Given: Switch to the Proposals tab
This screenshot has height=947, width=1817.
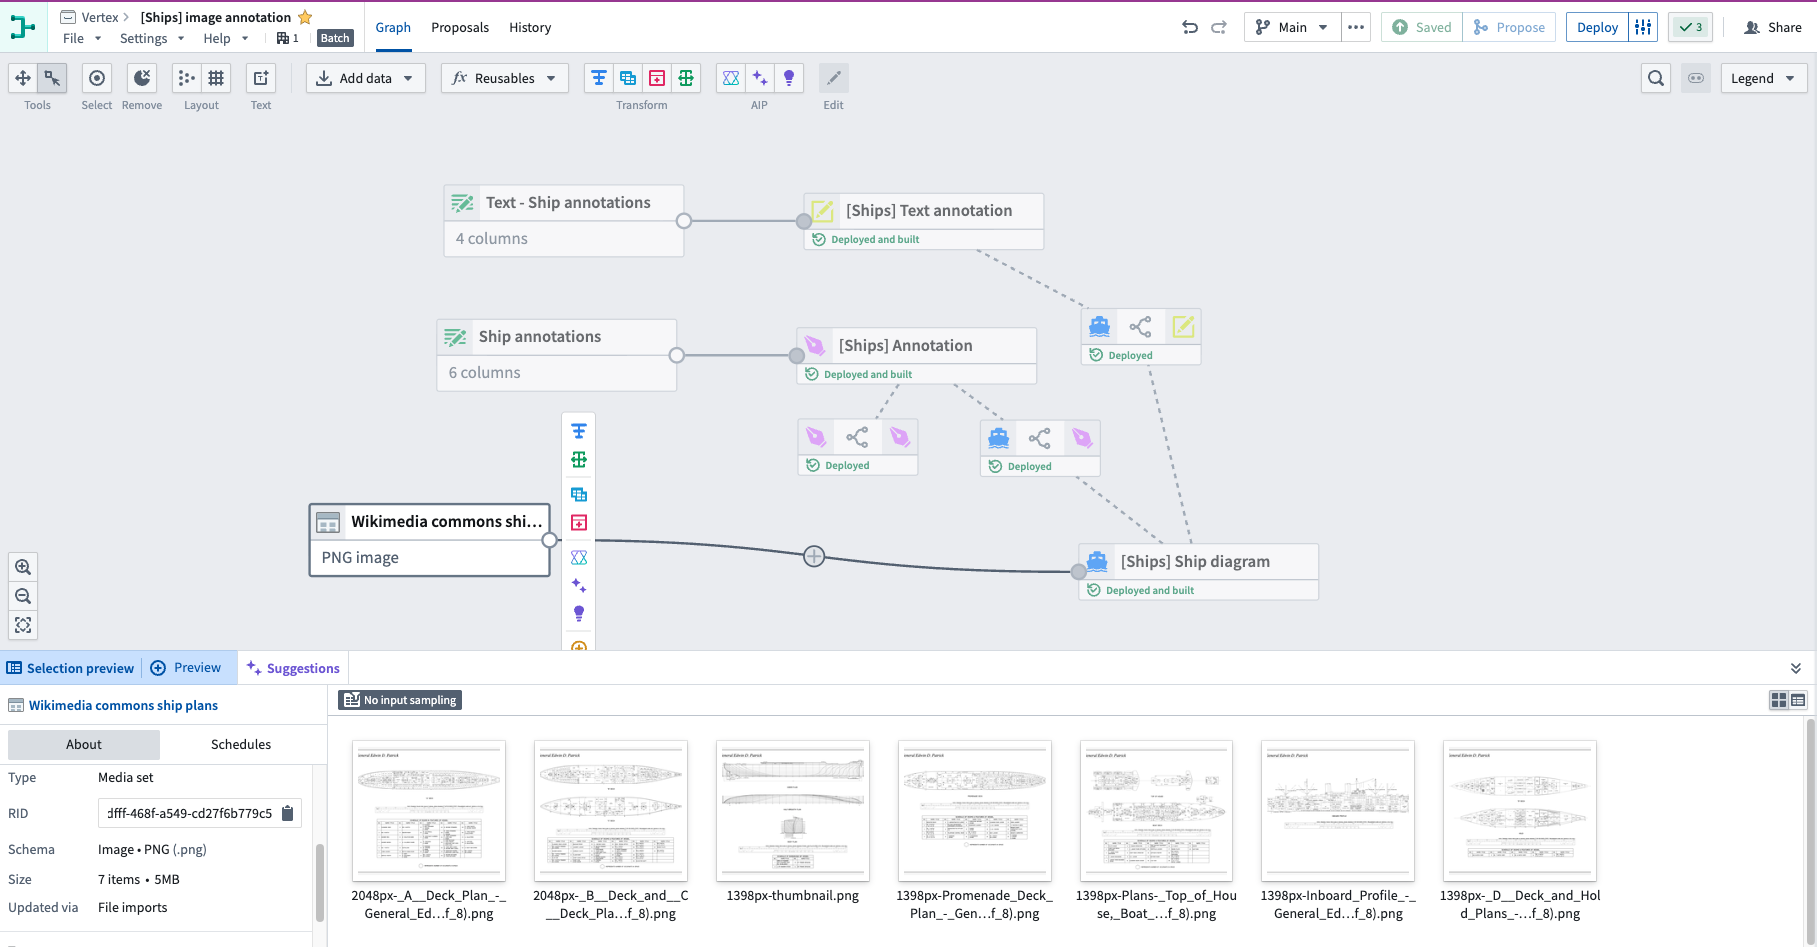Looking at the screenshot, I should coord(460,27).
